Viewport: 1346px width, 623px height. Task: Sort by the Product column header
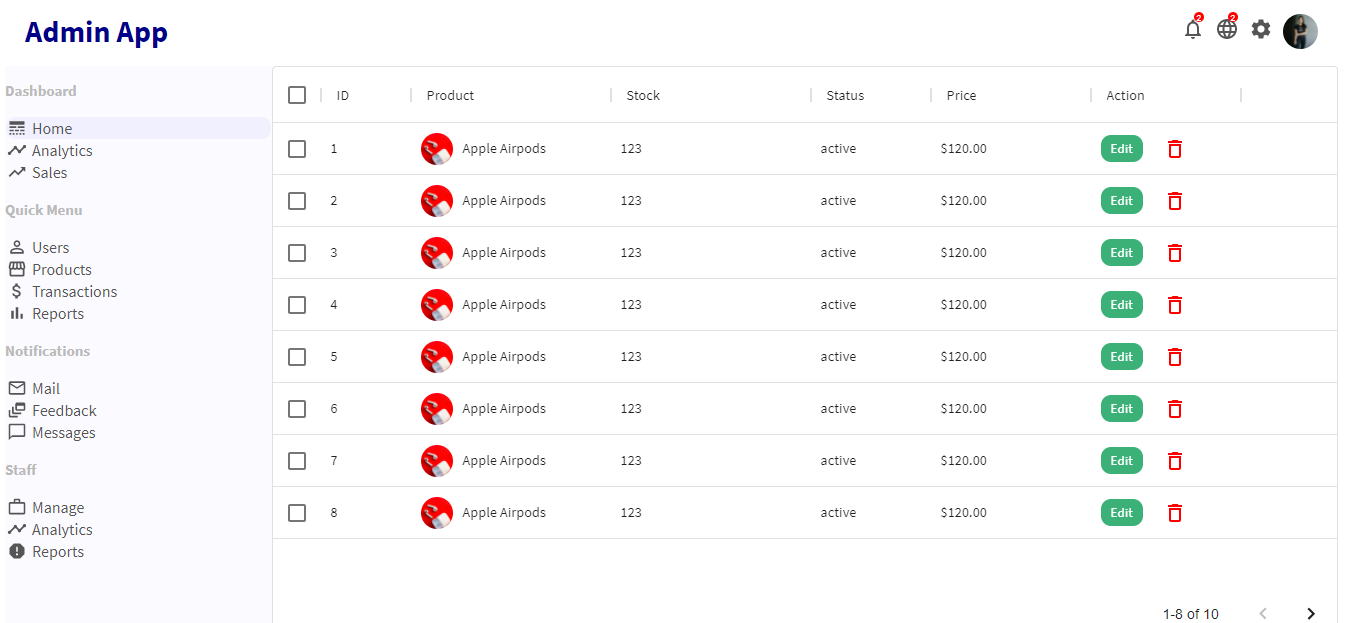450,96
